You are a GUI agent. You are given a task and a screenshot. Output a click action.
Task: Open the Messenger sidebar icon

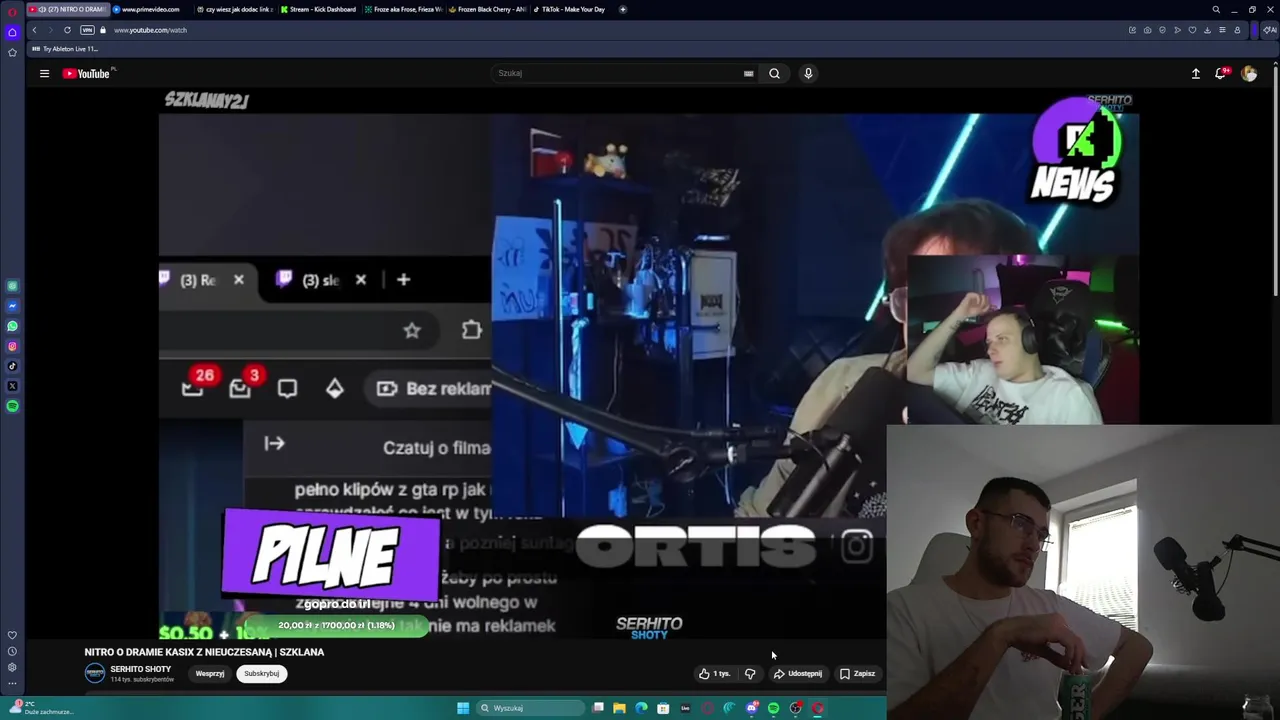point(12,306)
